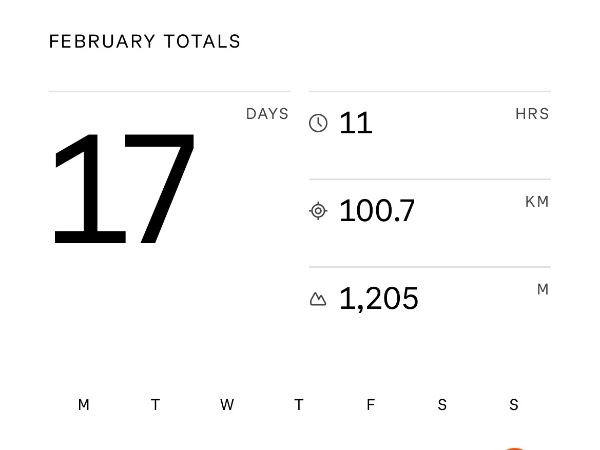600x450 pixels.
Task: Pick the Friday column header
Action: point(371,405)
